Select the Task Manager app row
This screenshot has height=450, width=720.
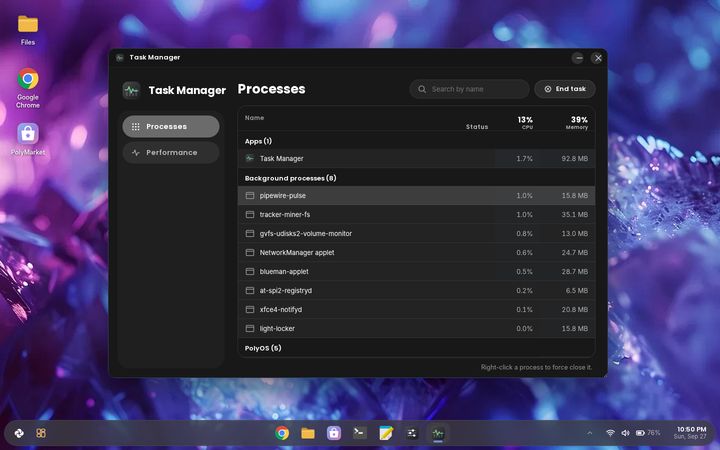416,158
